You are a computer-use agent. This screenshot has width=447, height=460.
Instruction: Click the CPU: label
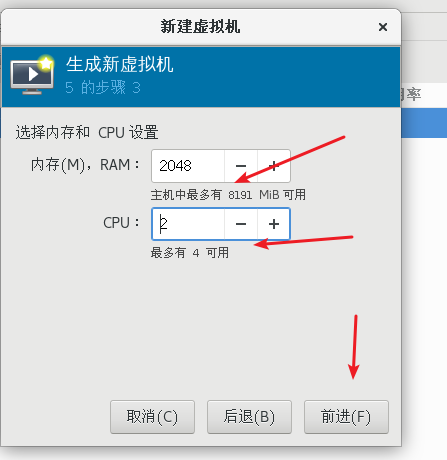click(x=121, y=223)
